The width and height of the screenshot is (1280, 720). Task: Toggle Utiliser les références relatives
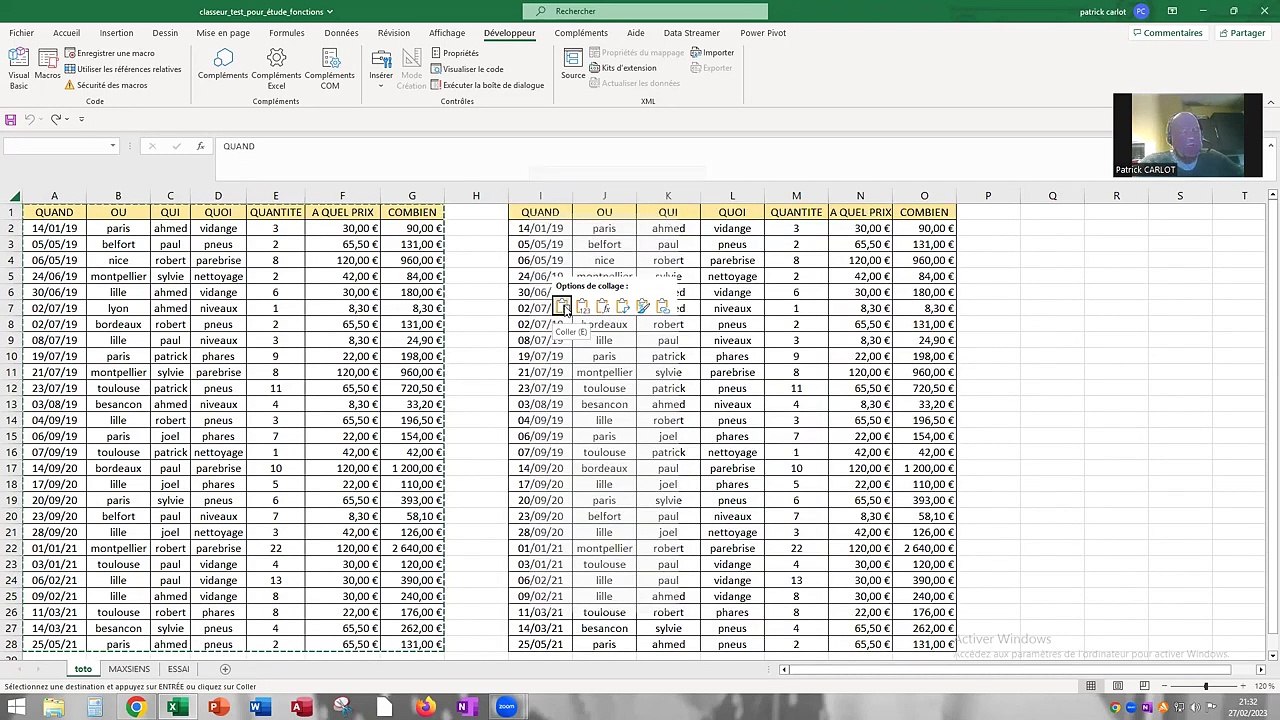point(122,69)
